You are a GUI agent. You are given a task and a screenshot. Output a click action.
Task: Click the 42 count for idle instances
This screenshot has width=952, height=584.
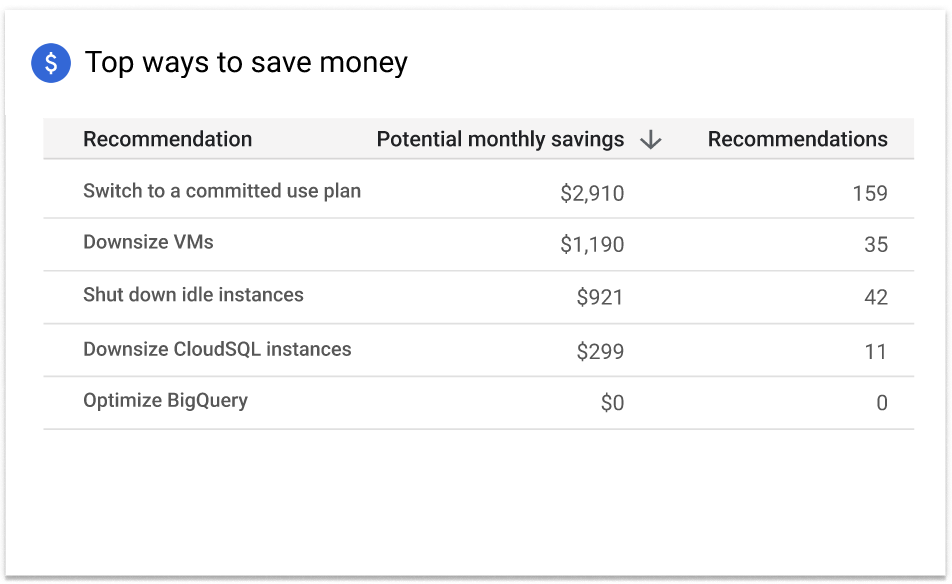[x=876, y=296]
